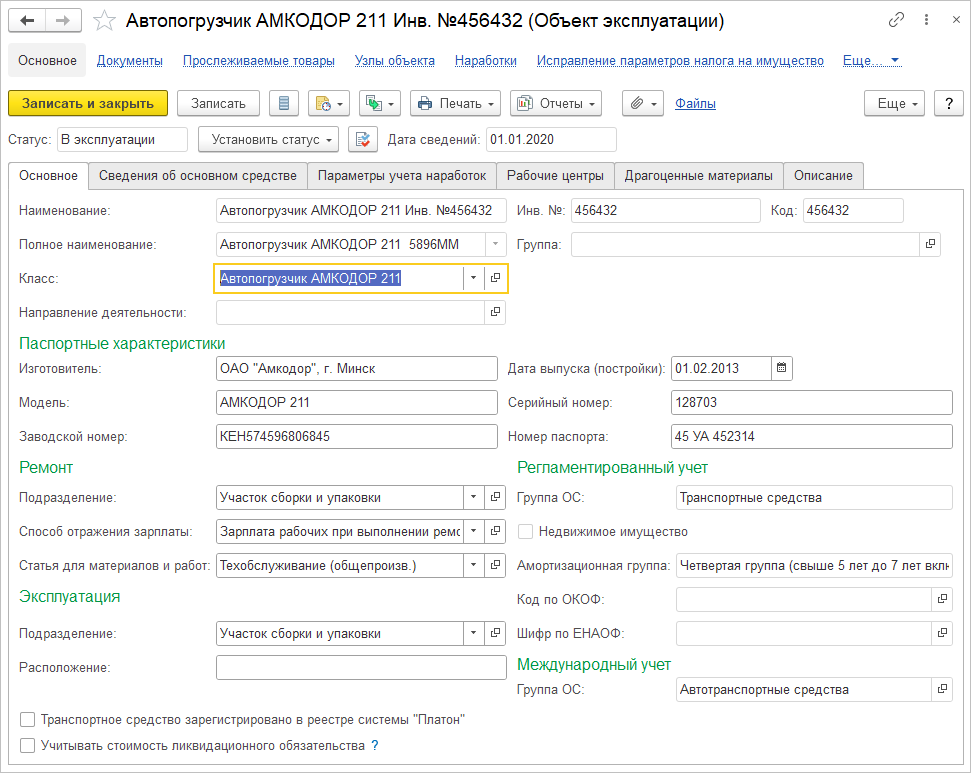
Task: Open the Группа selection form icon
Action: click(x=930, y=244)
